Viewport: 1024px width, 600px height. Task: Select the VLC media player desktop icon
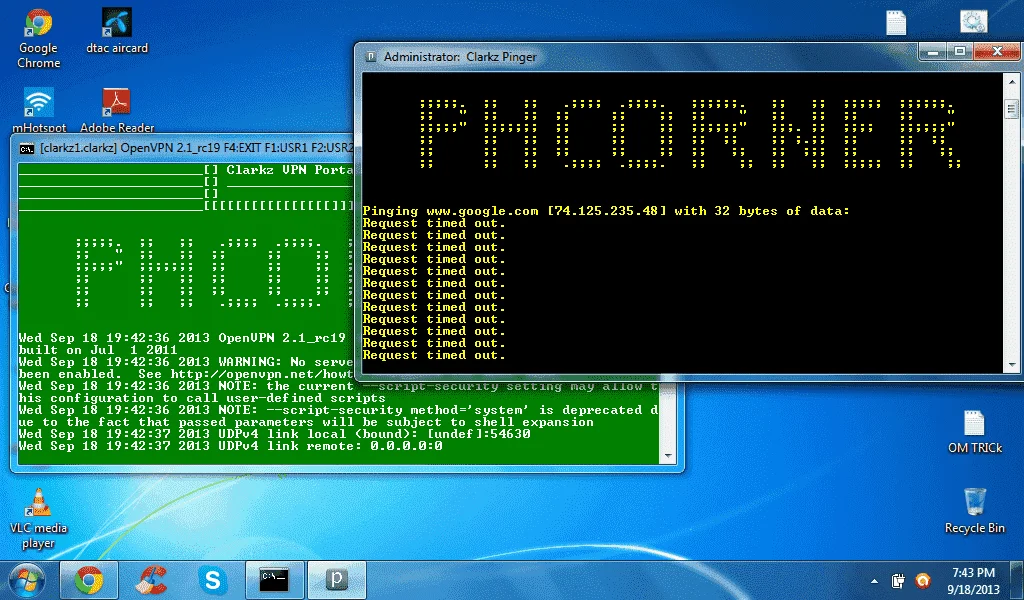click(38, 518)
